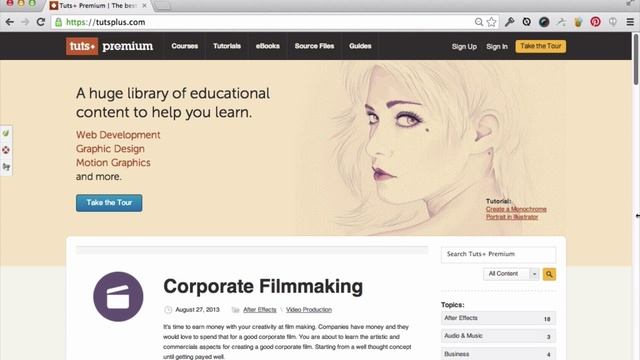This screenshot has height=360, width=640.
Task: Click the zoom magnifier icon in address bar
Action: (x=479, y=22)
